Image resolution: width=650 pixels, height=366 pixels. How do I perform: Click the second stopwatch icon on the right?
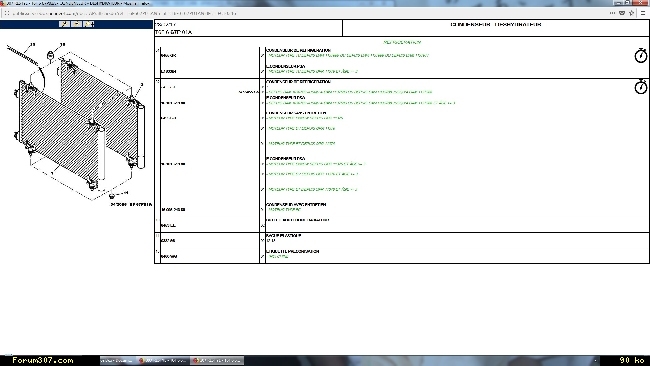pyautogui.click(x=640, y=87)
